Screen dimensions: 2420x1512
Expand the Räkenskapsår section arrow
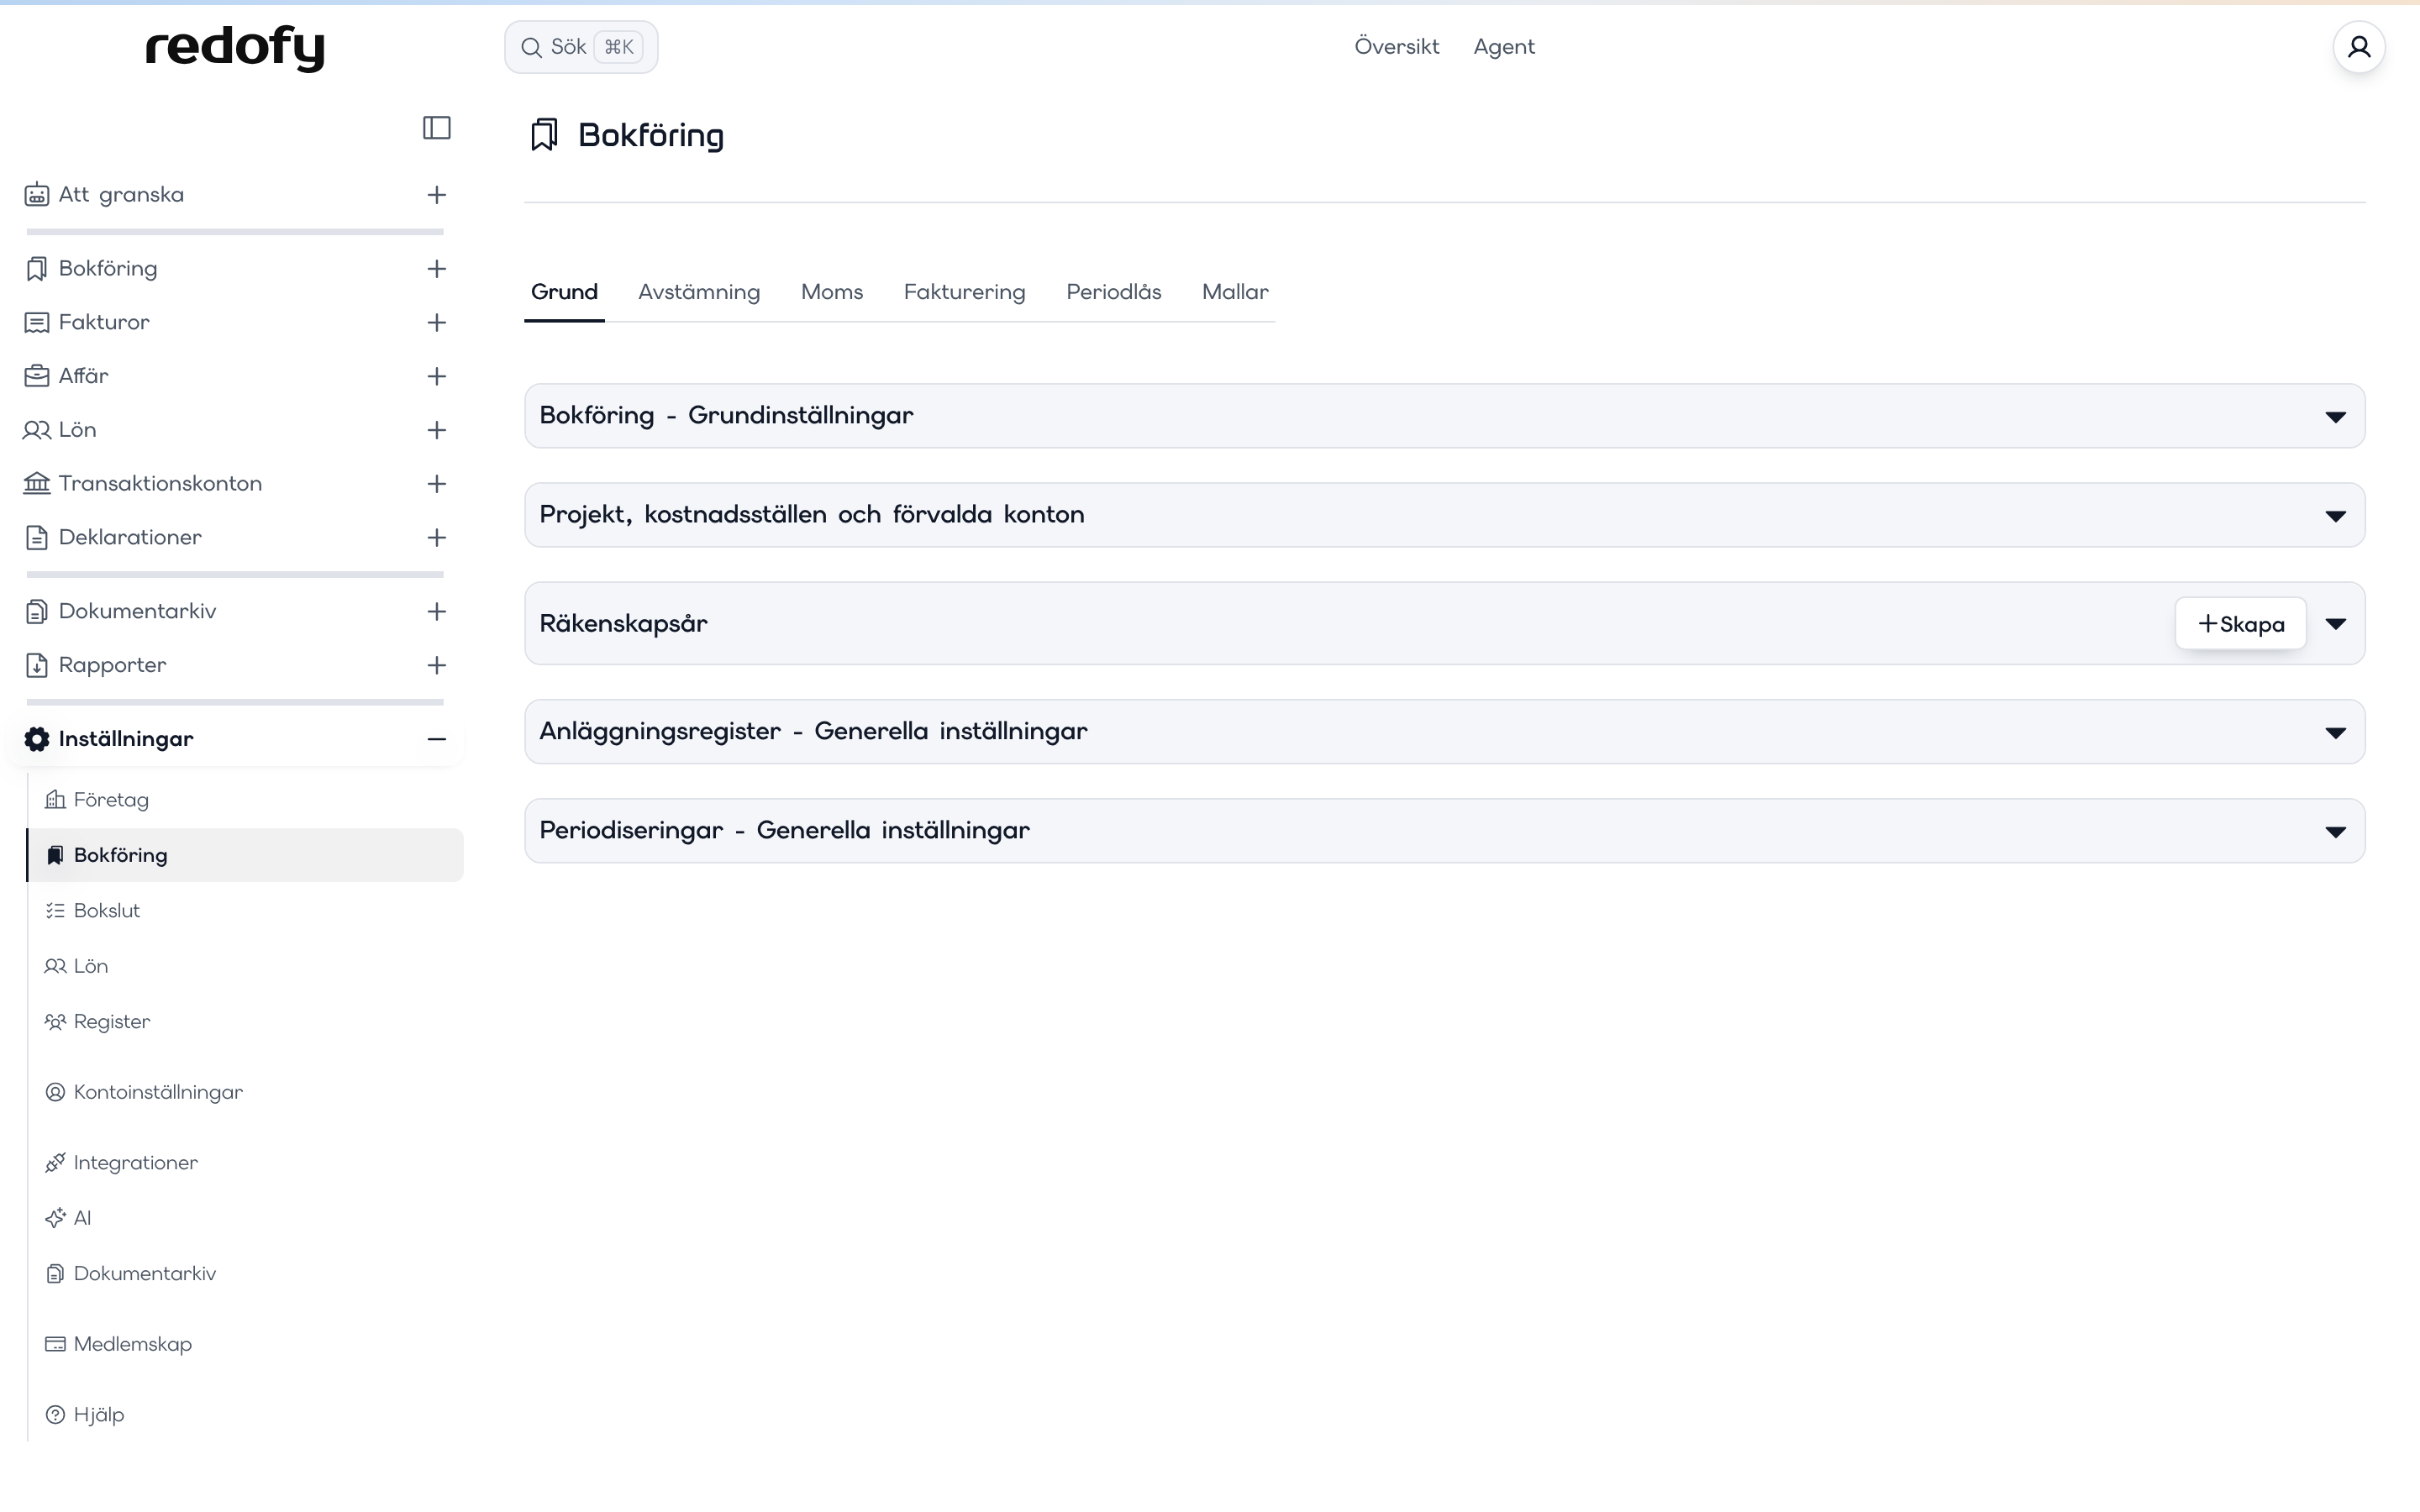[x=2335, y=624]
